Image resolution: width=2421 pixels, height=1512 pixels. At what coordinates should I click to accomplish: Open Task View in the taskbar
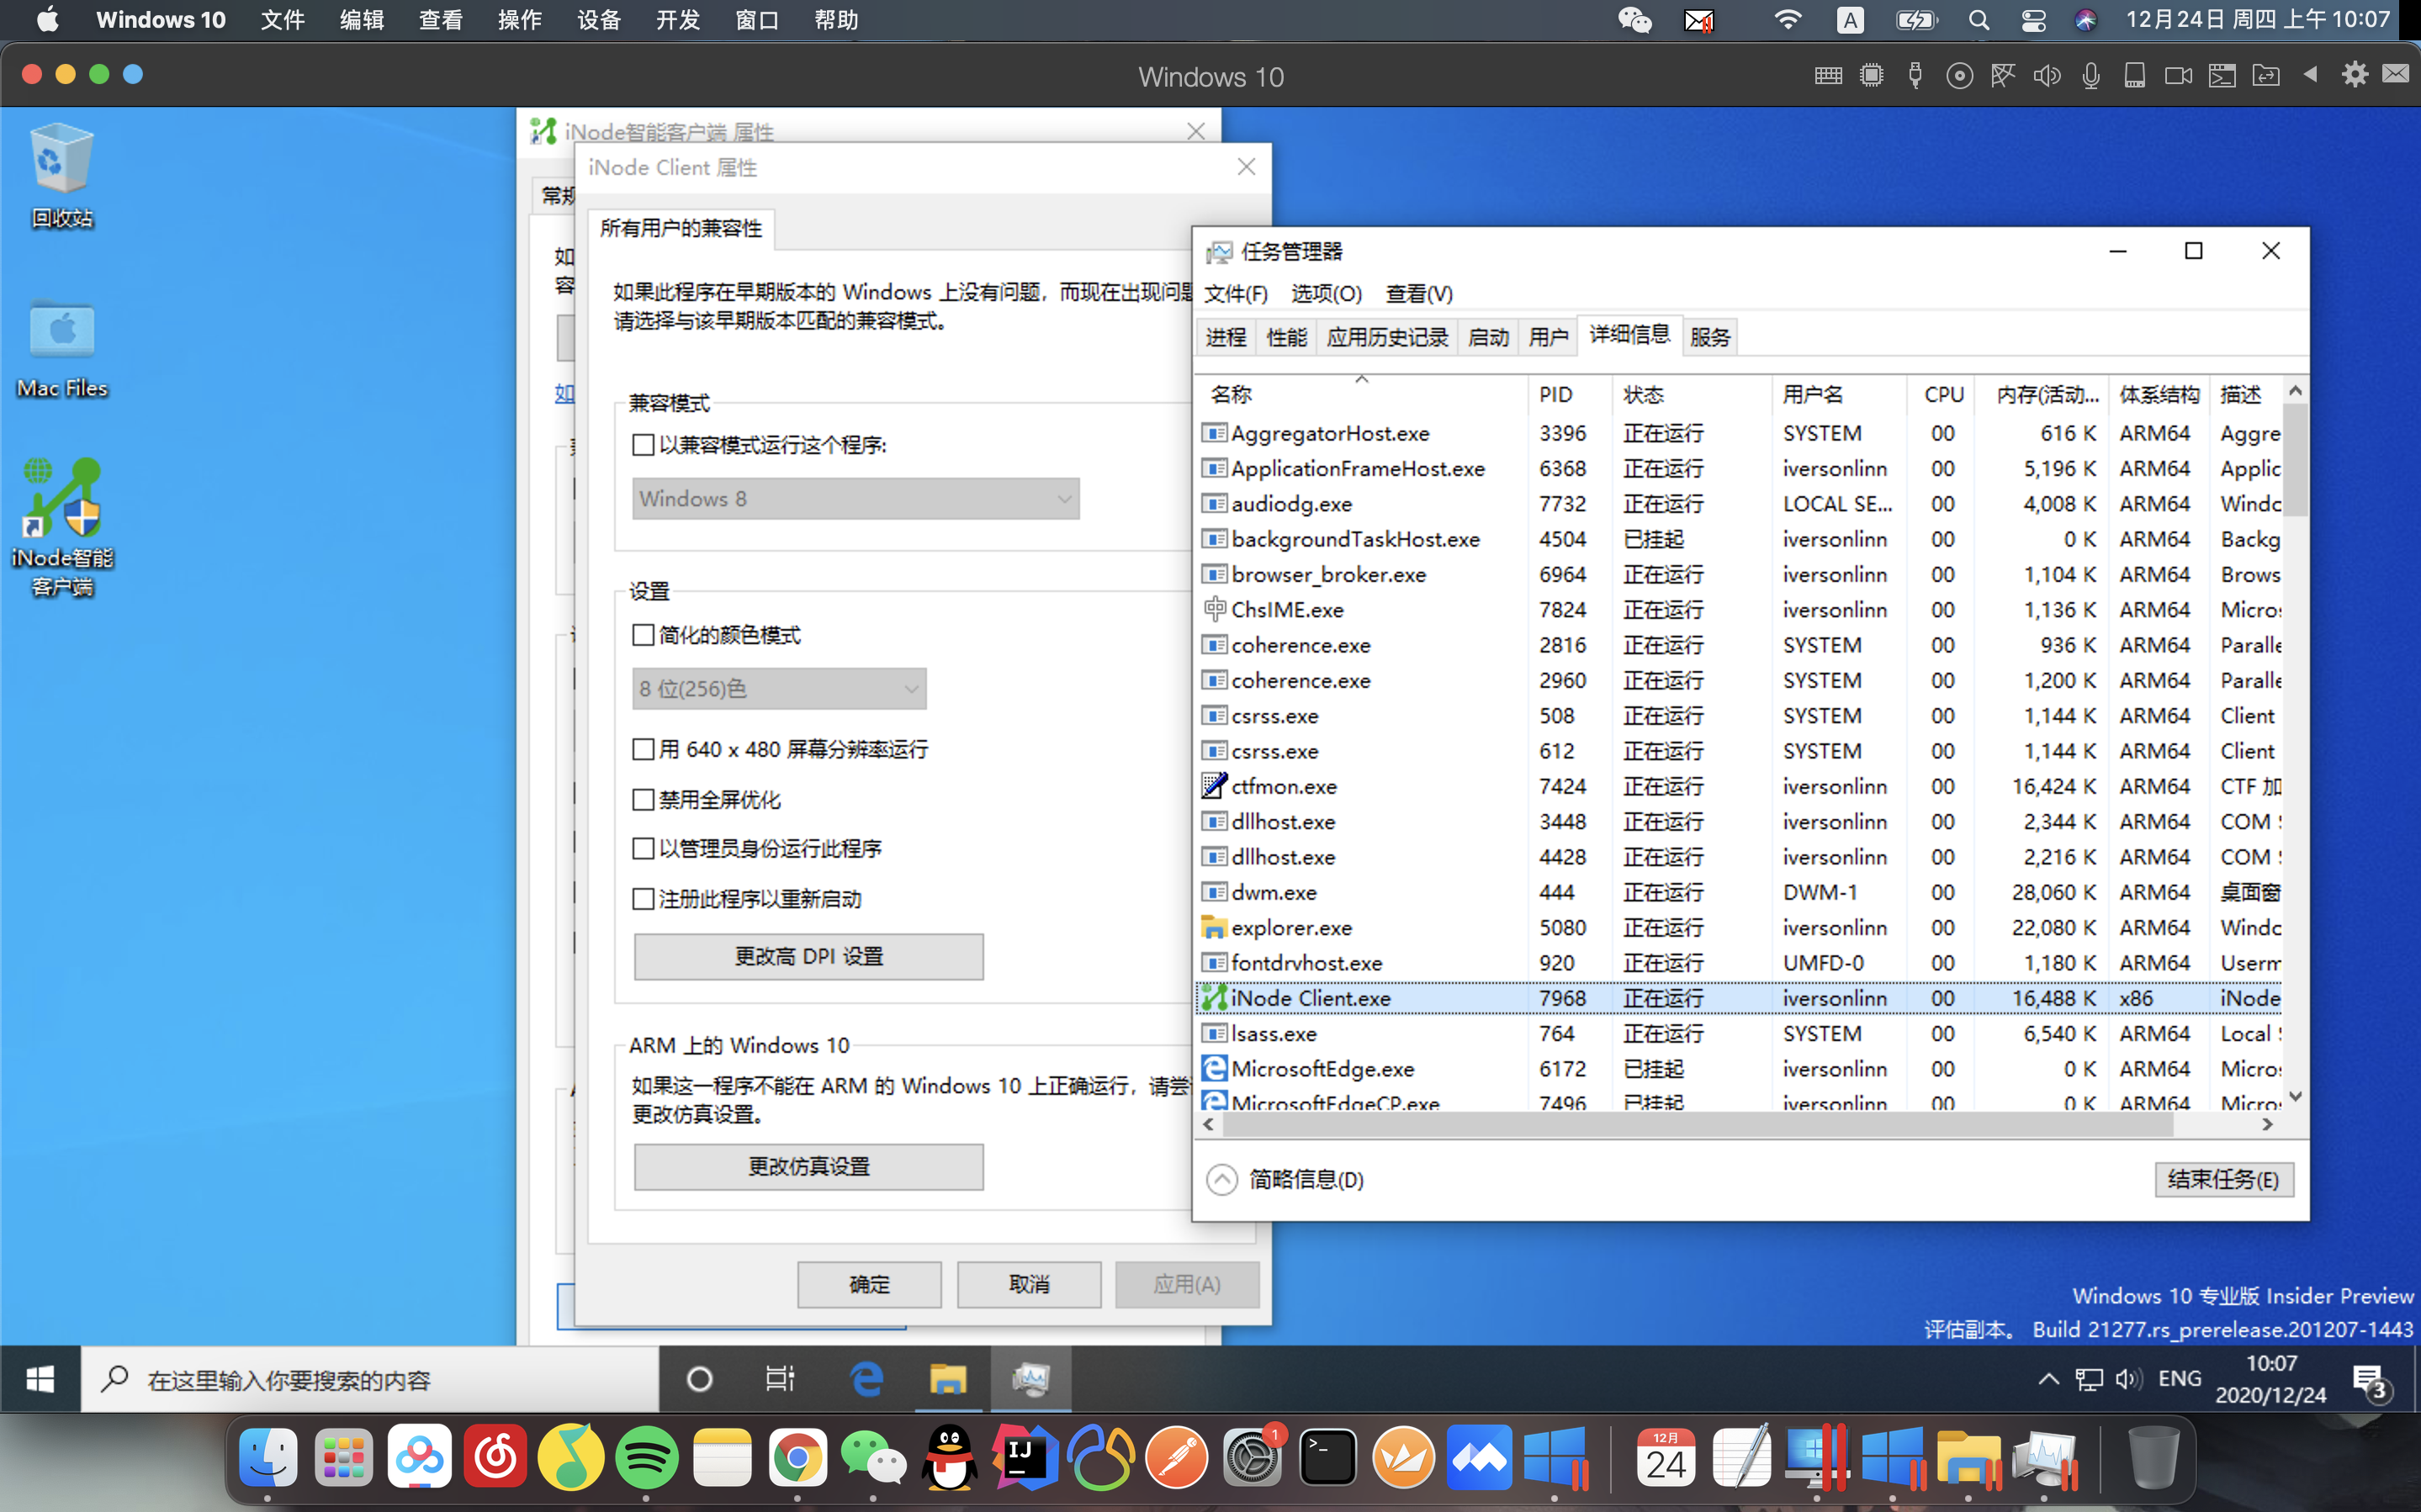pos(780,1379)
